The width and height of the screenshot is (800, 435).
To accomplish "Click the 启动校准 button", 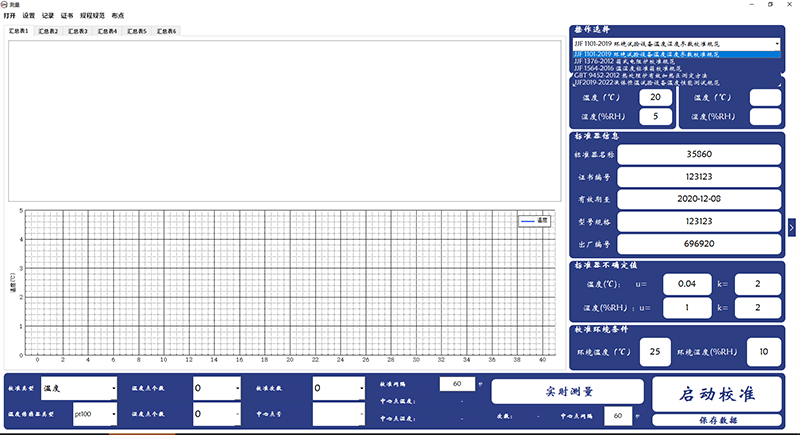I will click(717, 394).
